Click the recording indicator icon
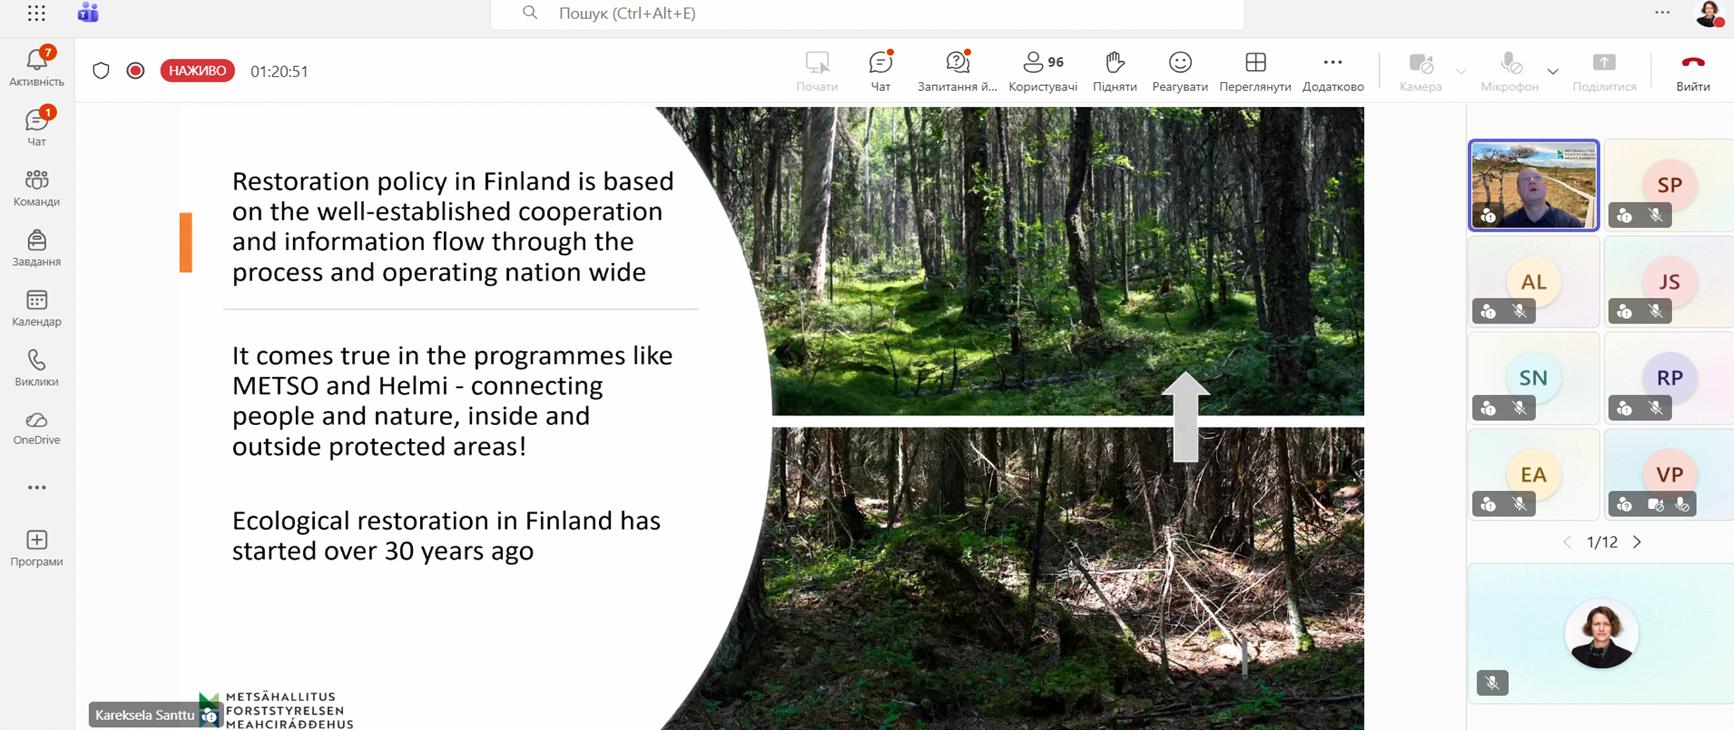Viewport: 1734px width, 731px height. coord(136,71)
